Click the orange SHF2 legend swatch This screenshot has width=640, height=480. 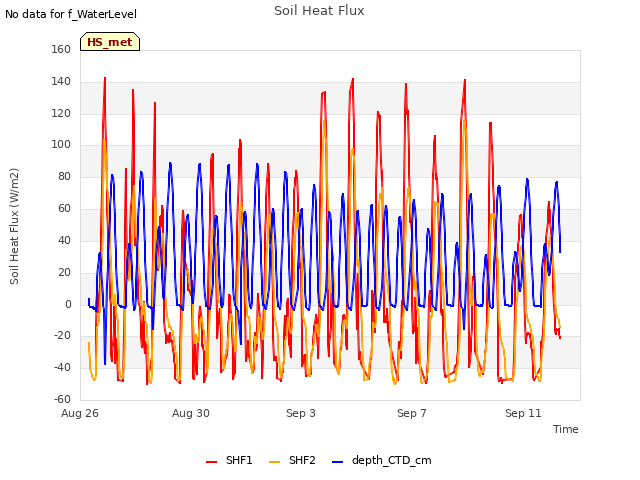[275, 462]
